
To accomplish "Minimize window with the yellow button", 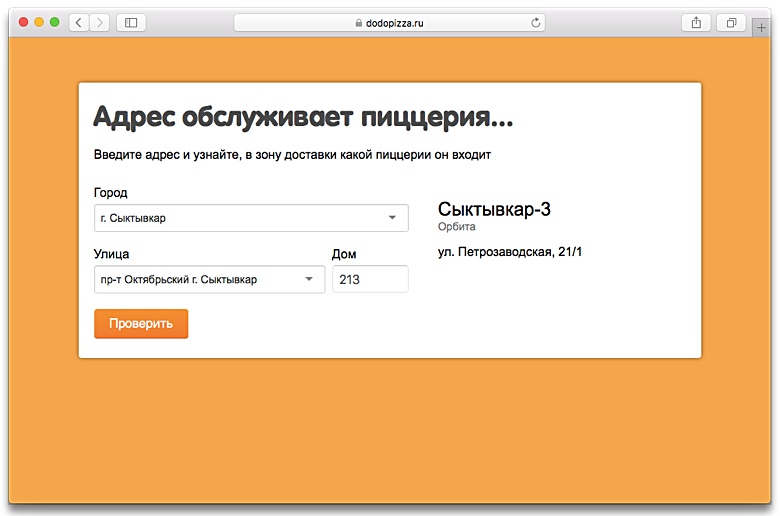I will tap(39, 22).
